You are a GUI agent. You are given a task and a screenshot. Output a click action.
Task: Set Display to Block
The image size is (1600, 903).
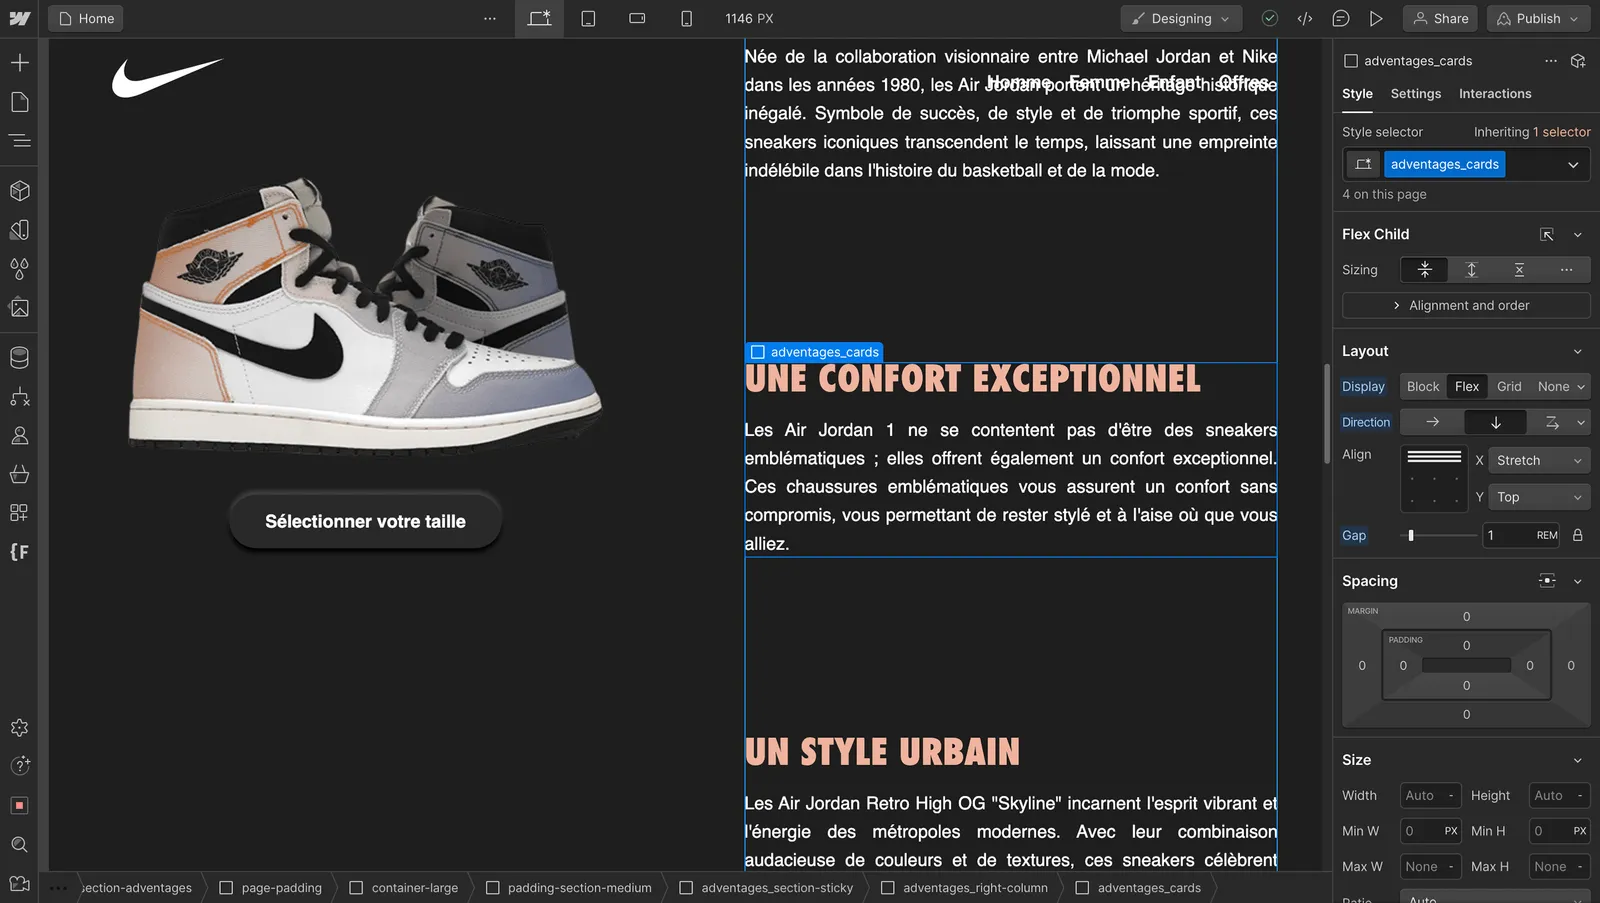[x=1423, y=386]
